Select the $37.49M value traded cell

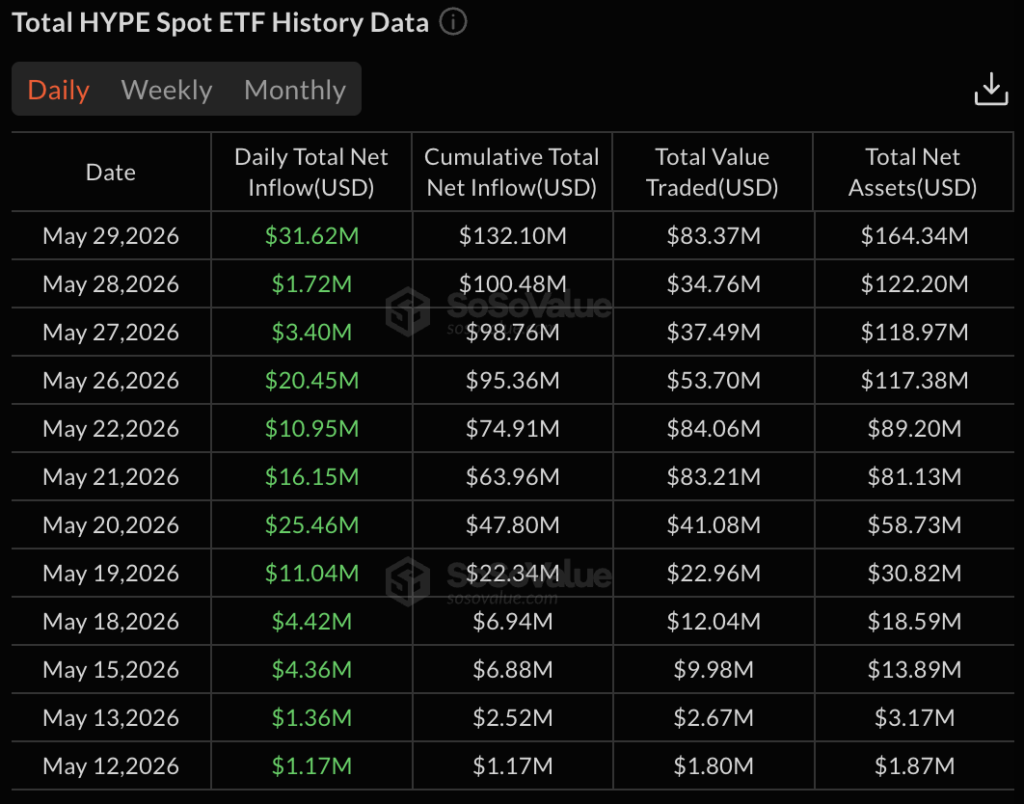[713, 332]
